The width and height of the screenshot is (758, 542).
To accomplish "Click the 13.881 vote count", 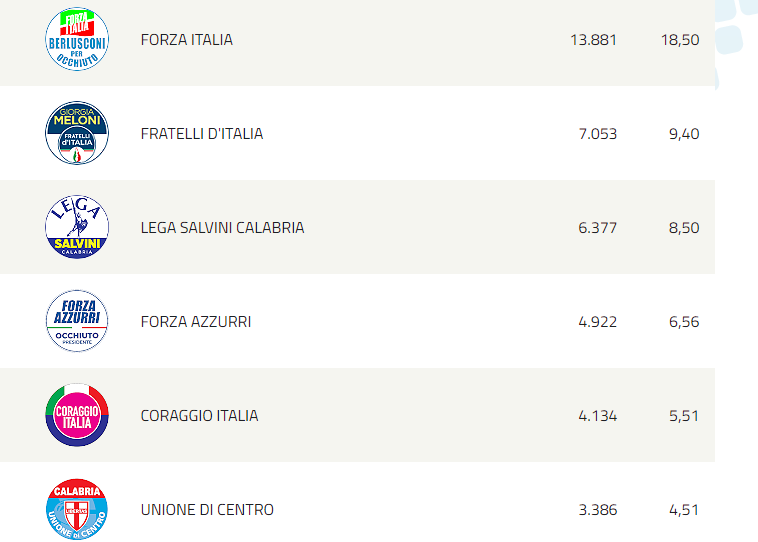I will (x=593, y=40).
